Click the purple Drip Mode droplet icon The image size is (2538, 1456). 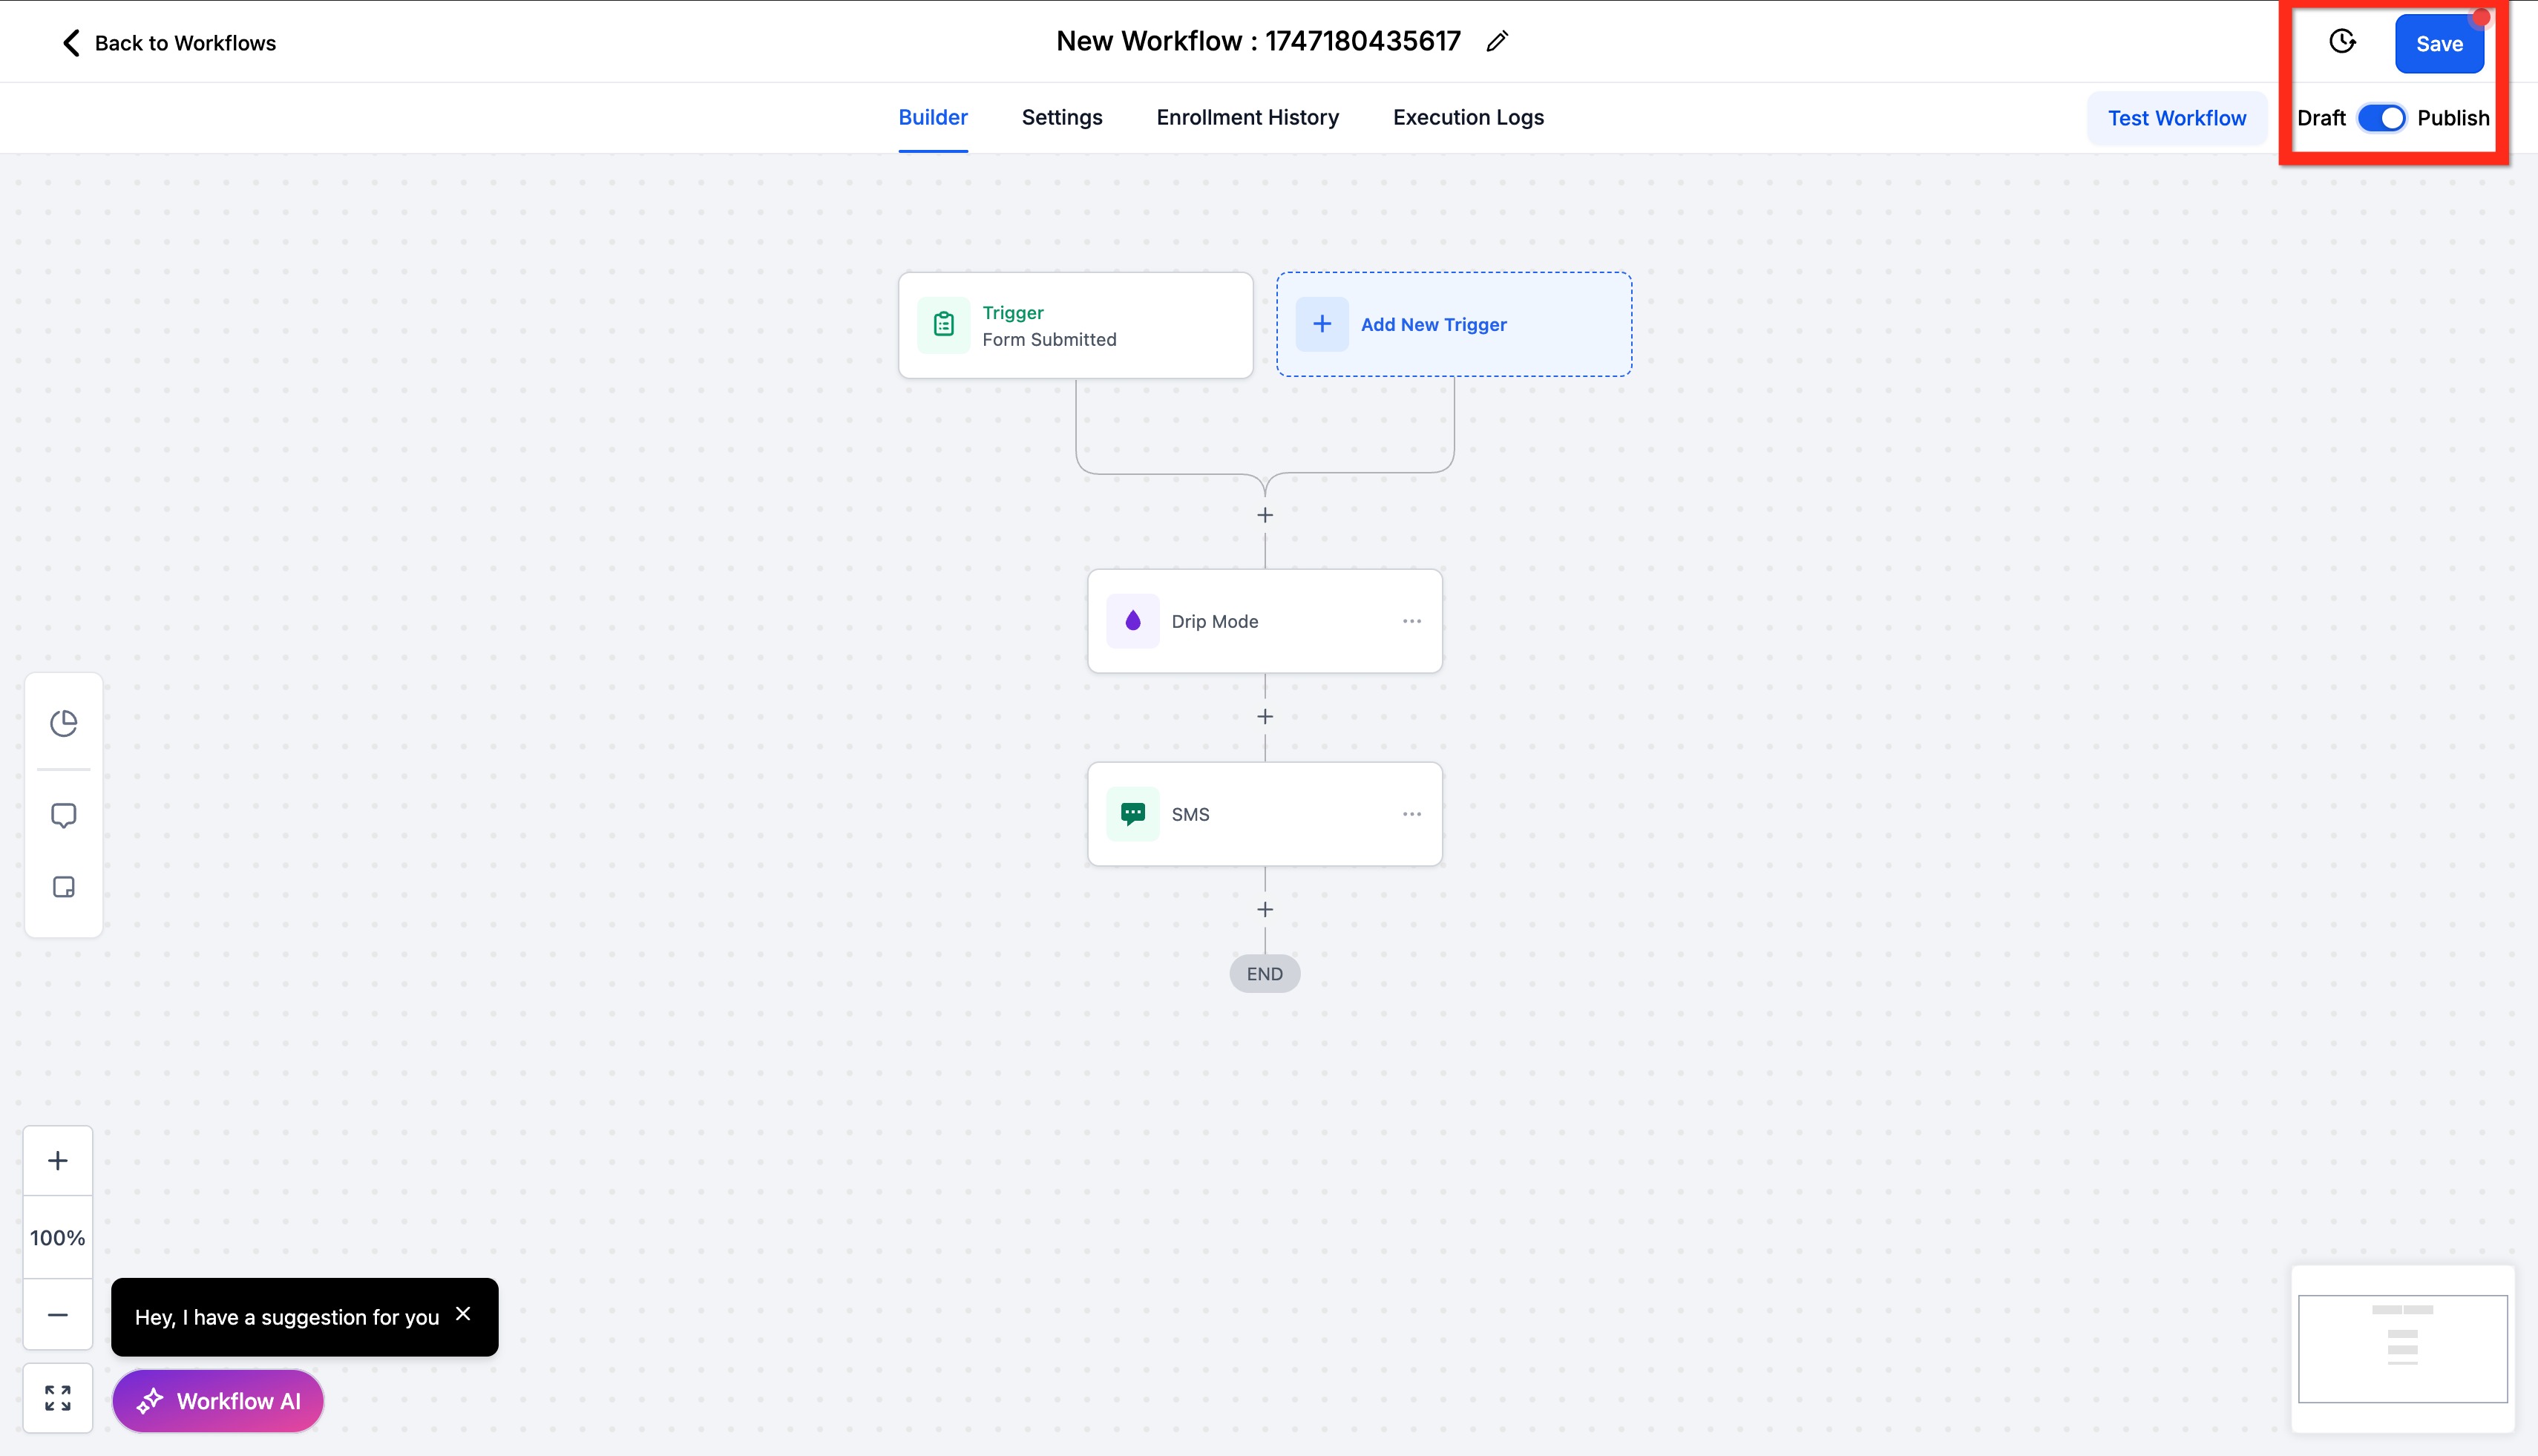[1132, 621]
